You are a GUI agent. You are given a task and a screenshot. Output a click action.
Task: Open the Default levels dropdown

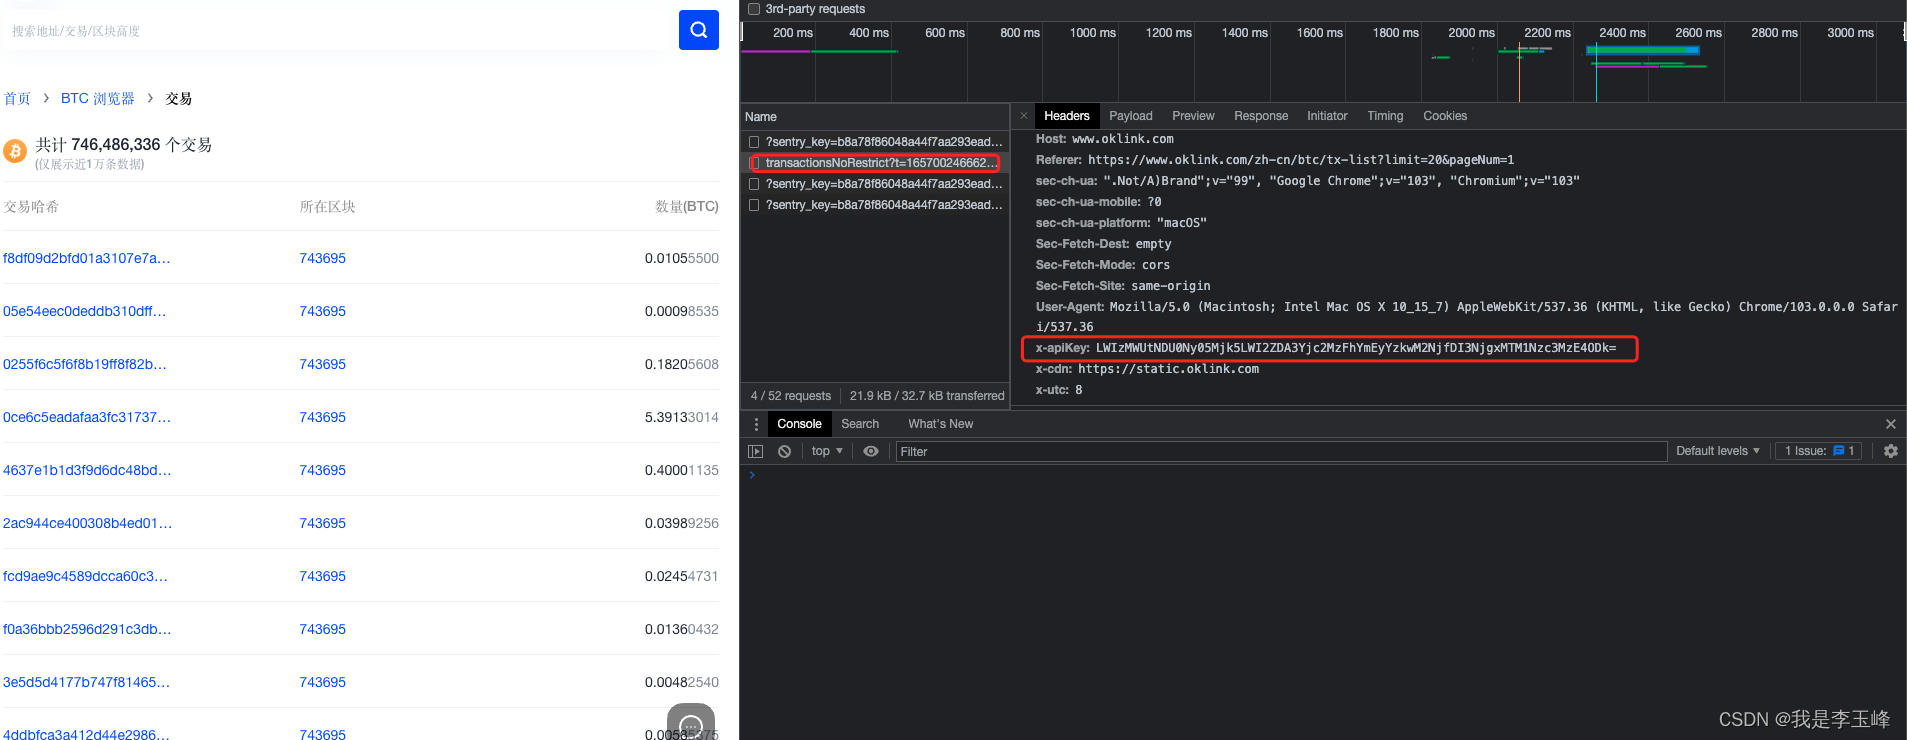pyautogui.click(x=1717, y=452)
